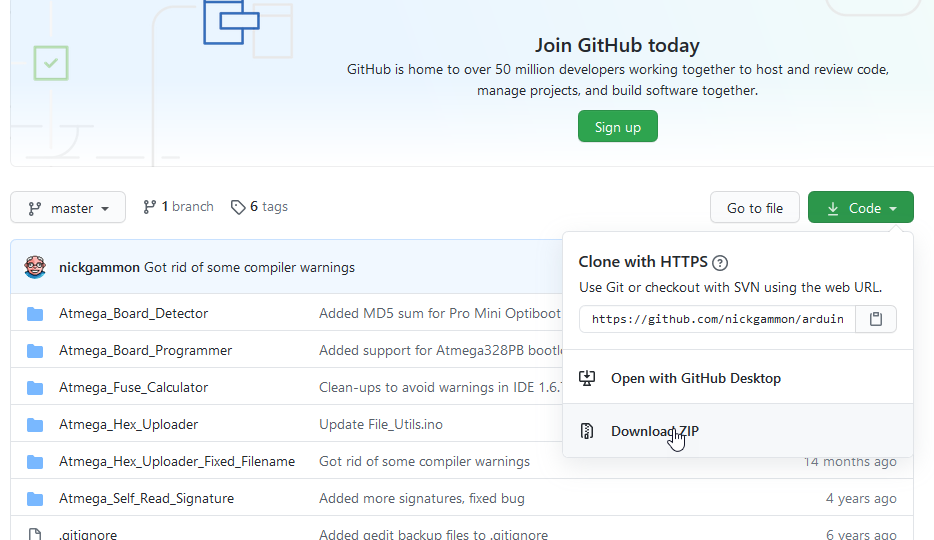
Task: Click folder icon next to Atmega_Board_Programmer
Action: 35,350
